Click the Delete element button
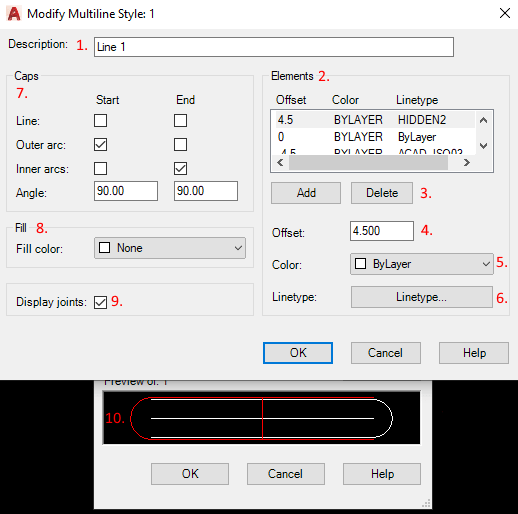 [382, 193]
